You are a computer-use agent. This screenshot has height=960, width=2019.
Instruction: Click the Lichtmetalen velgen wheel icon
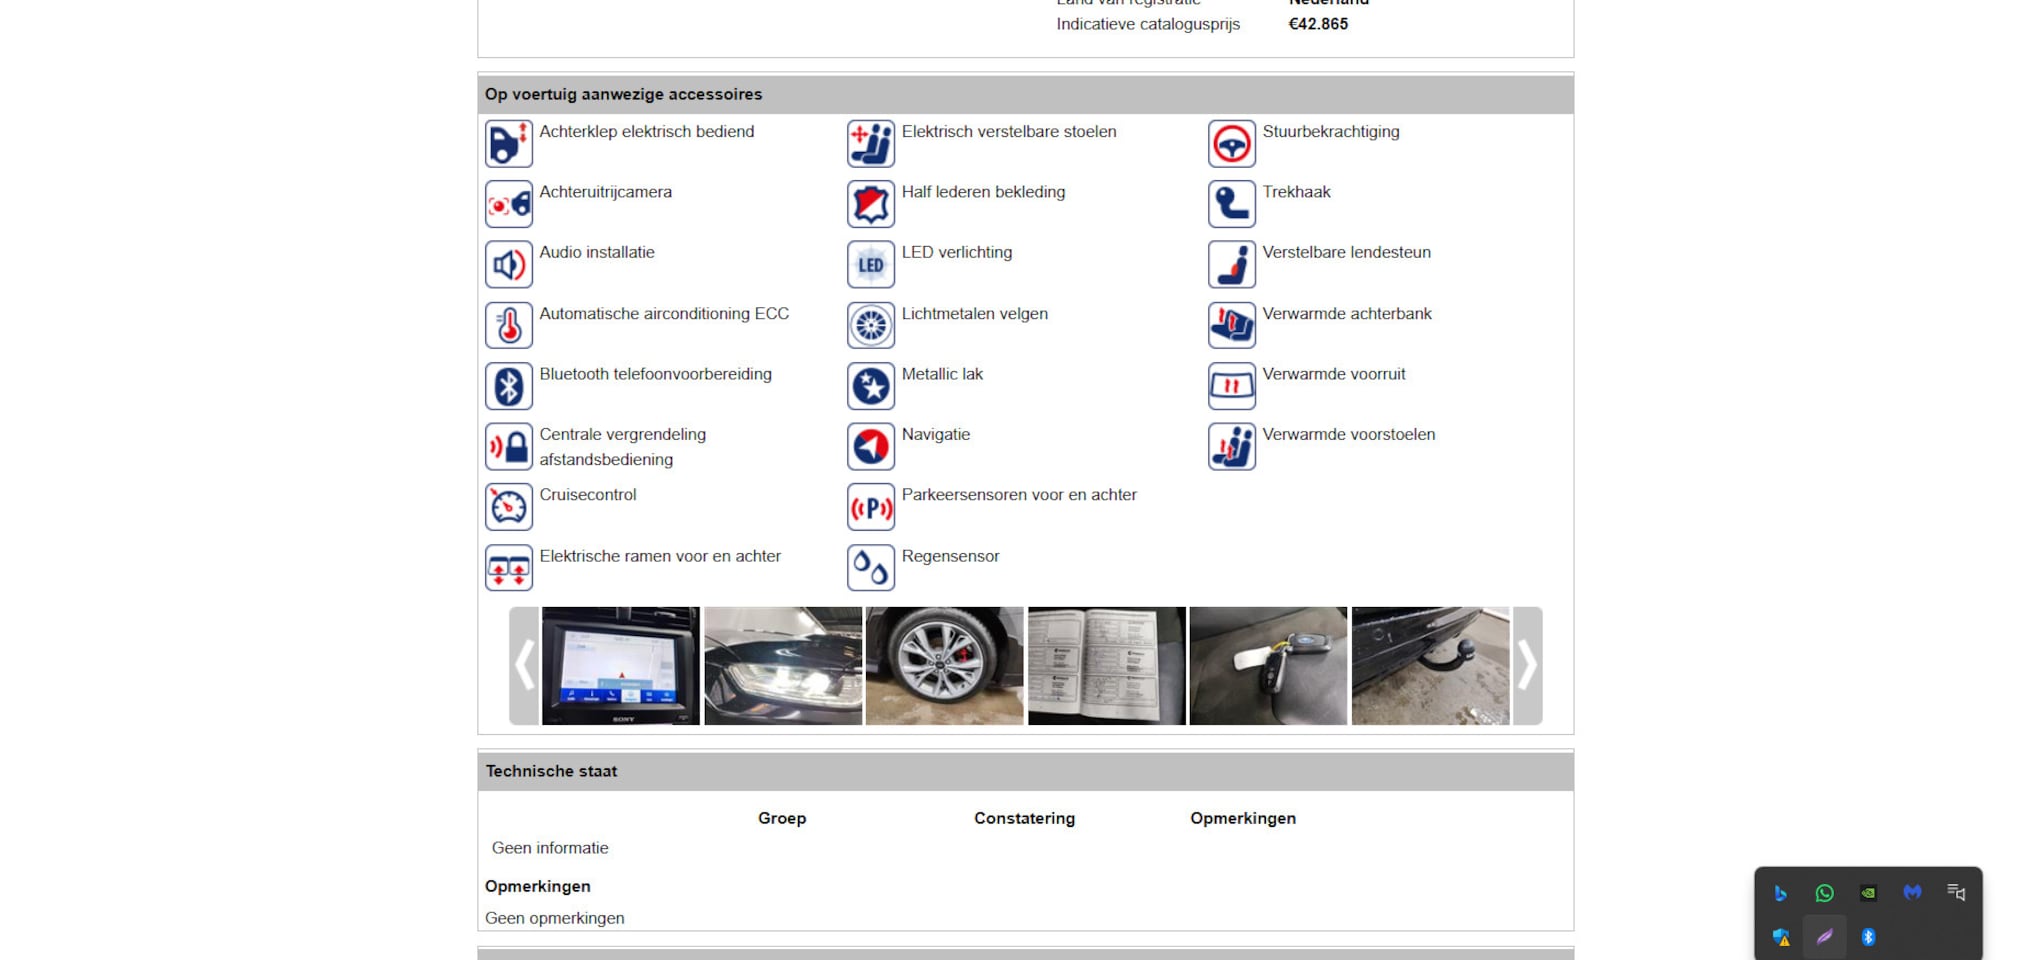point(870,325)
